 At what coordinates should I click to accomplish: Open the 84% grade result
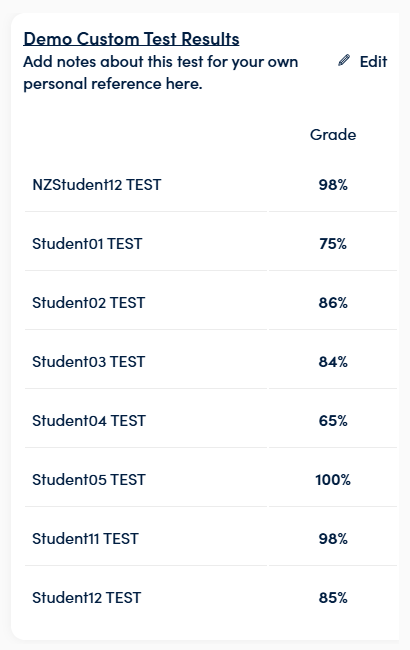click(333, 361)
